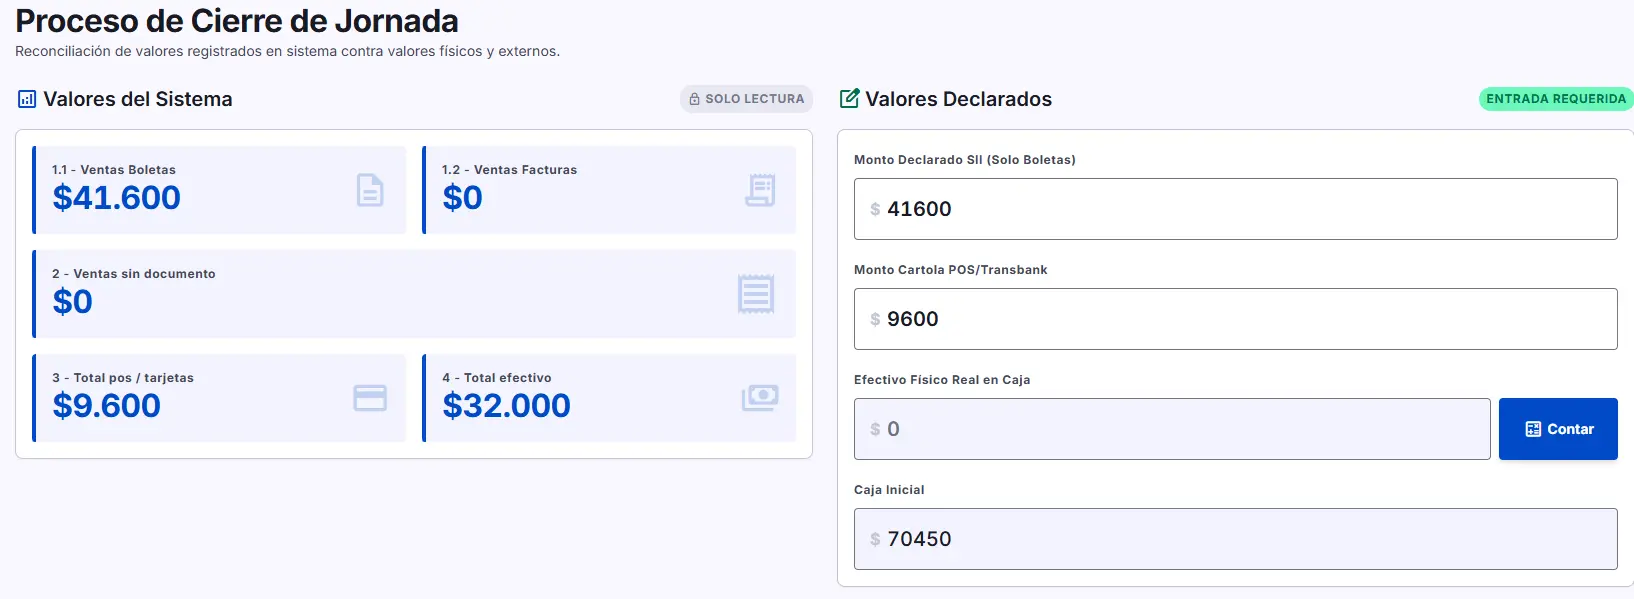Click the Reconciliación de valores subtitle text
The height and width of the screenshot is (599, 1634).
tap(287, 51)
